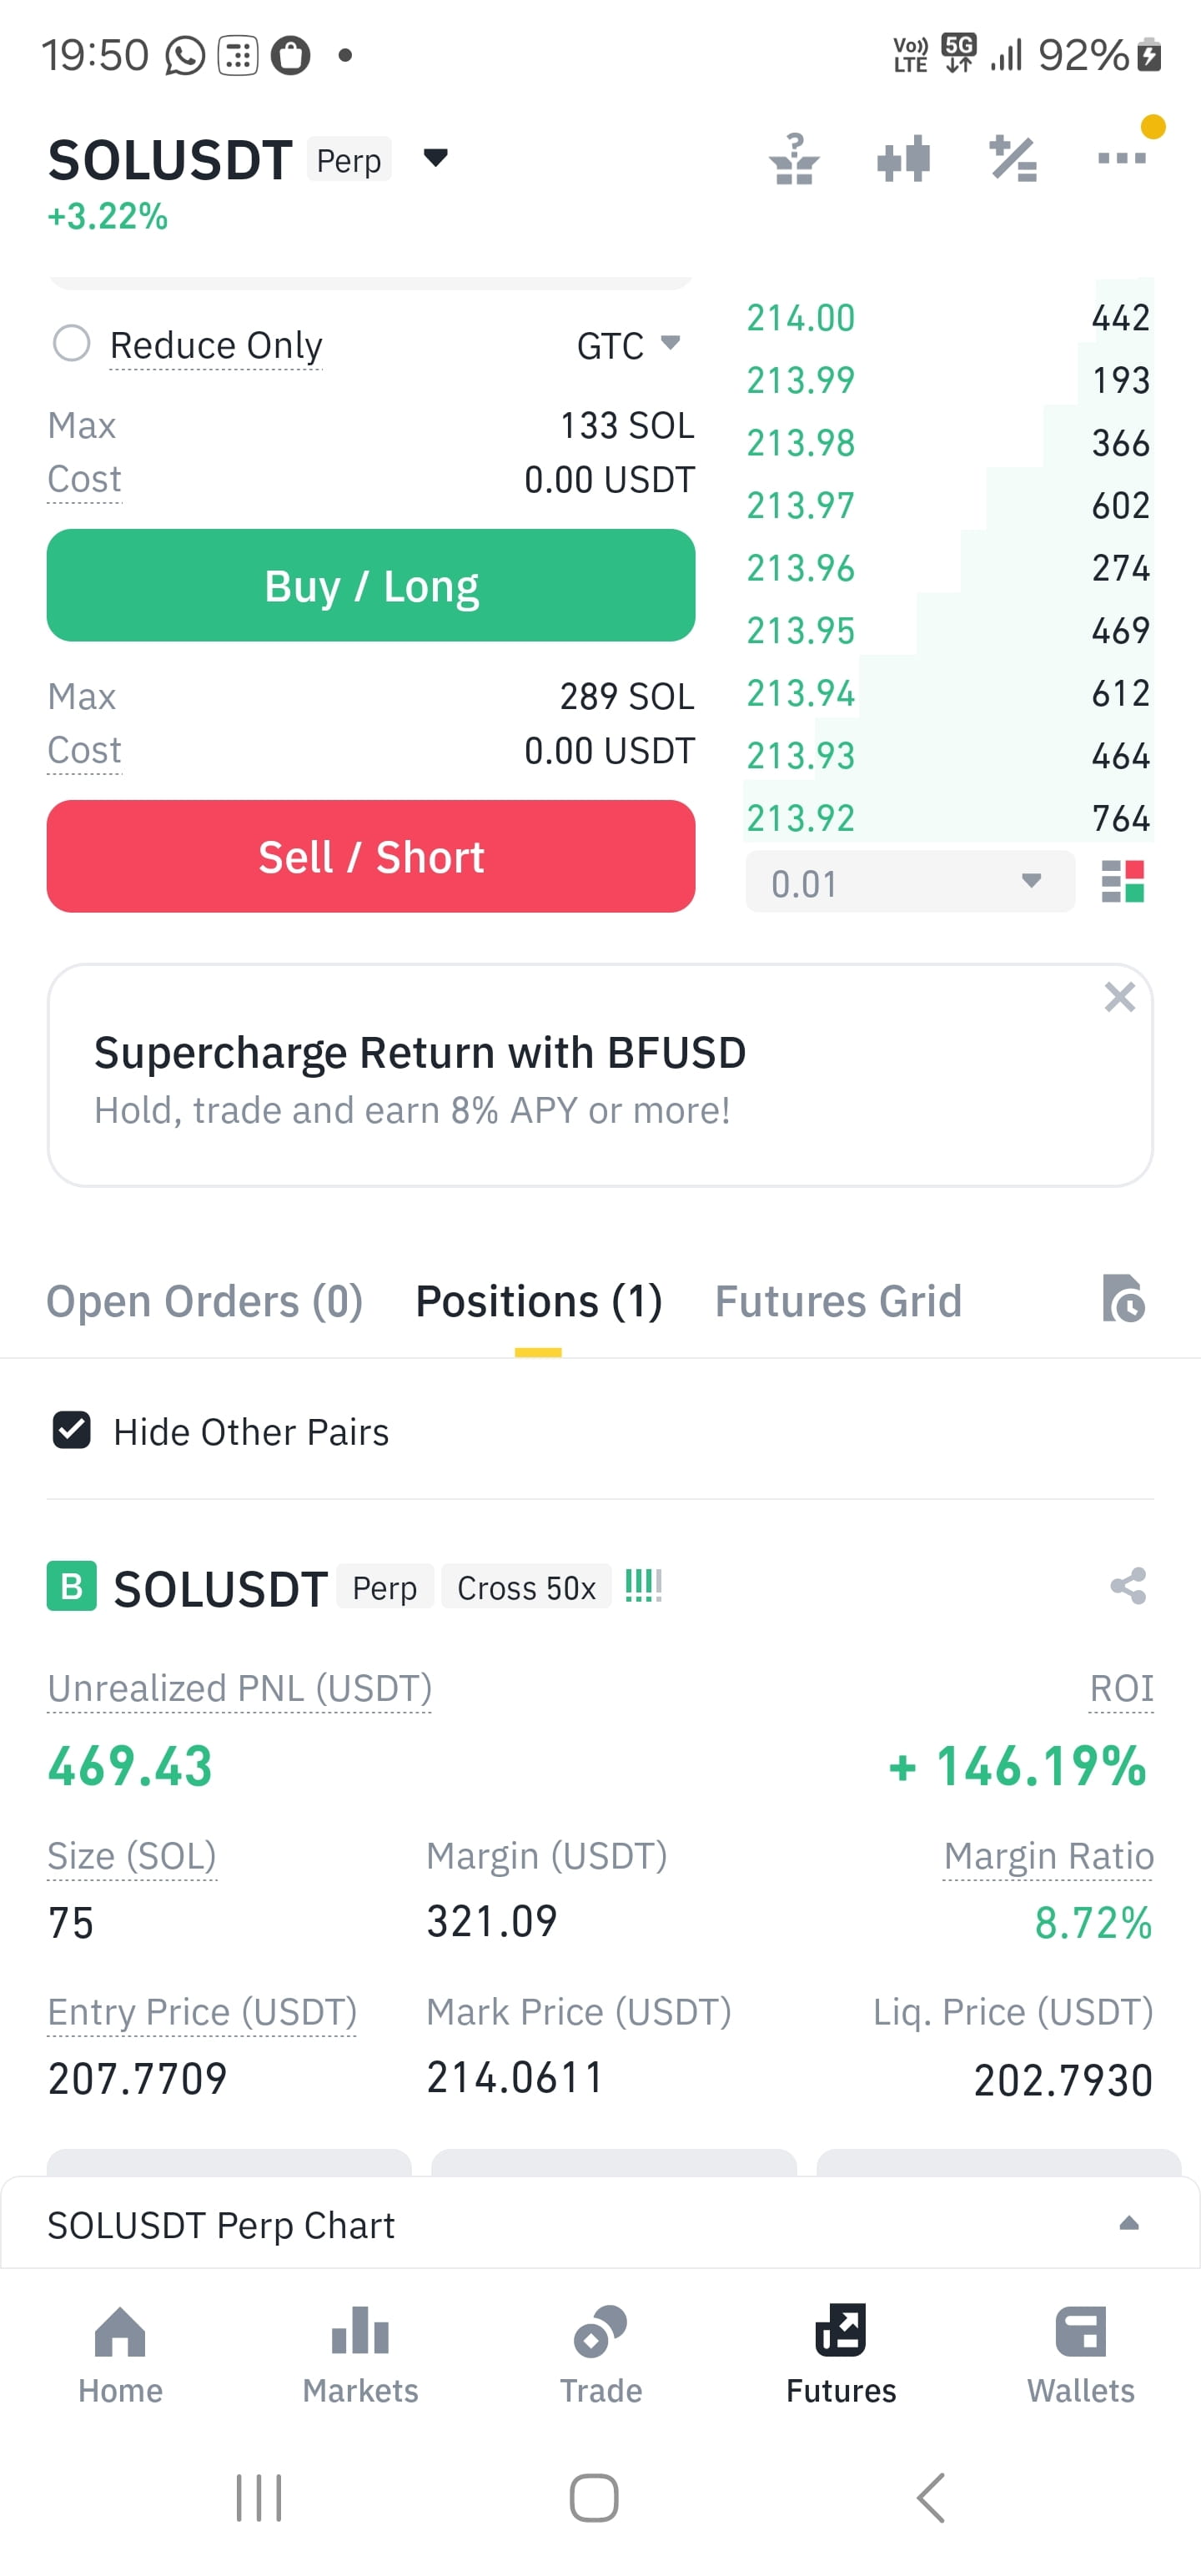The image size is (1201, 2576).
Task: Tap the Sell / Short button
Action: point(371,856)
